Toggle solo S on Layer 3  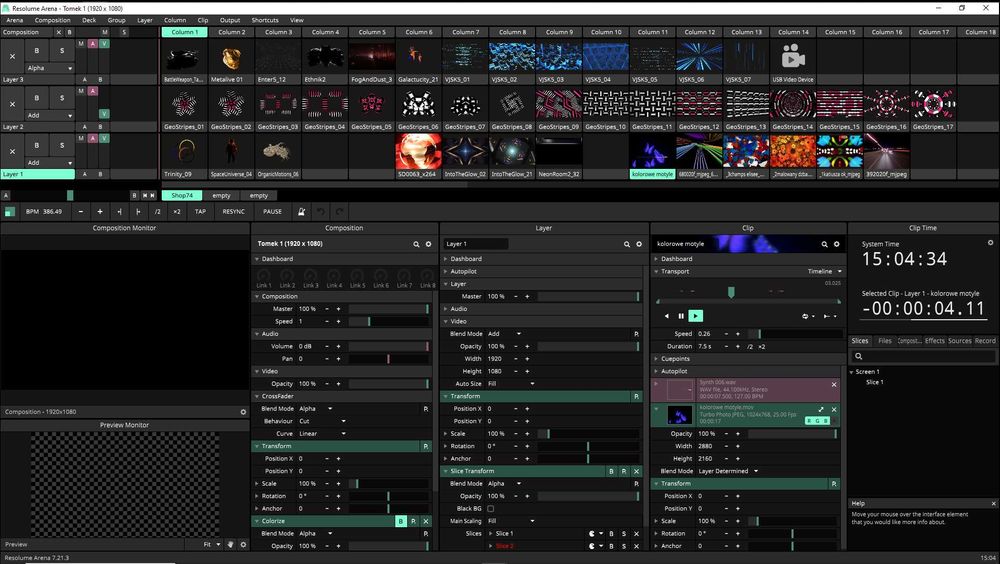(61, 49)
